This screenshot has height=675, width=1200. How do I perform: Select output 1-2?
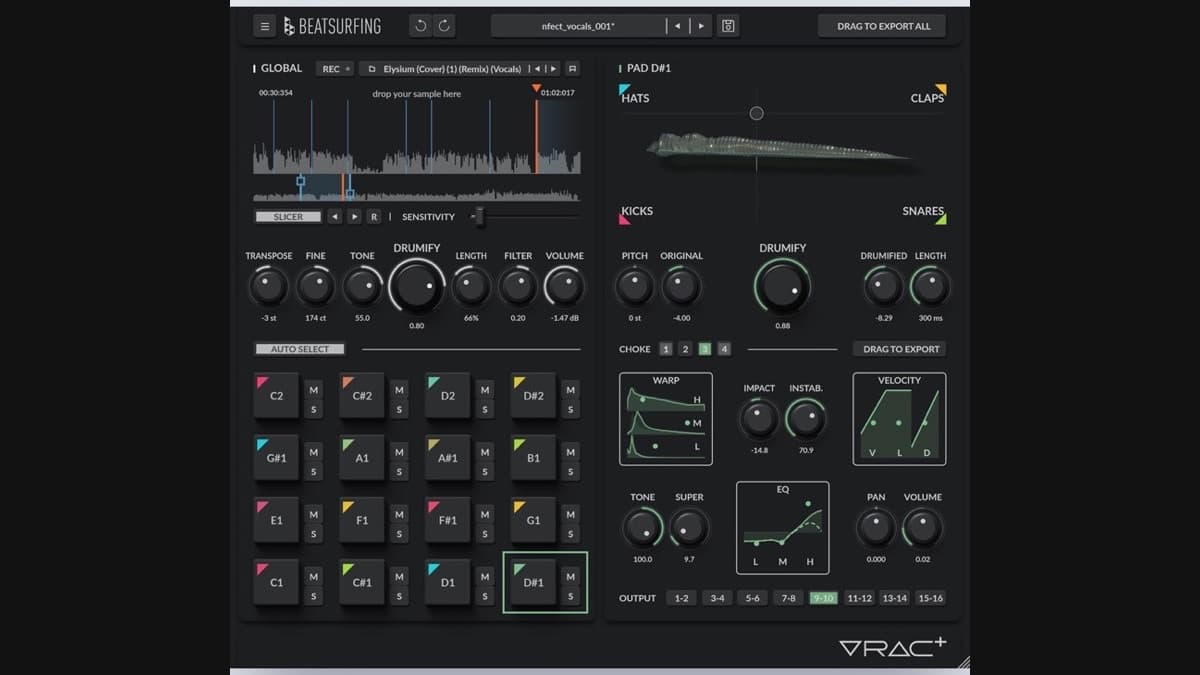coord(681,598)
